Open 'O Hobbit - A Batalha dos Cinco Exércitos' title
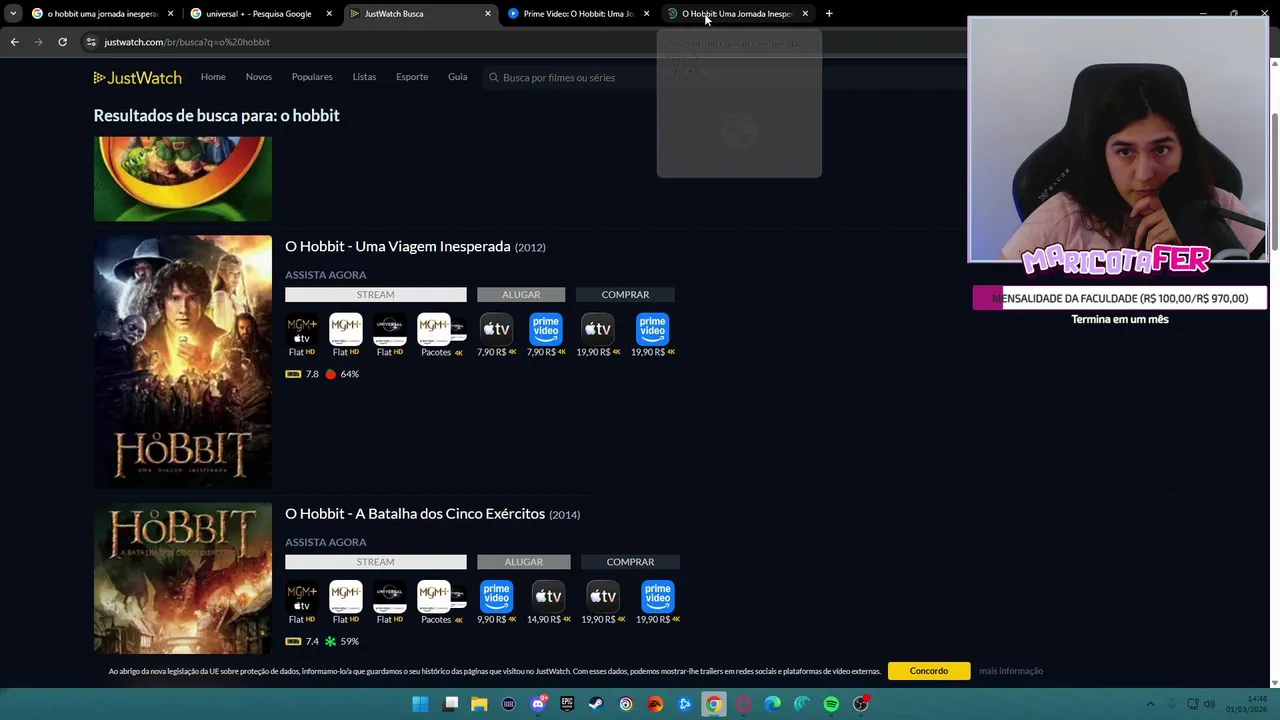This screenshot has width=1280, height=720. point(415,514)
